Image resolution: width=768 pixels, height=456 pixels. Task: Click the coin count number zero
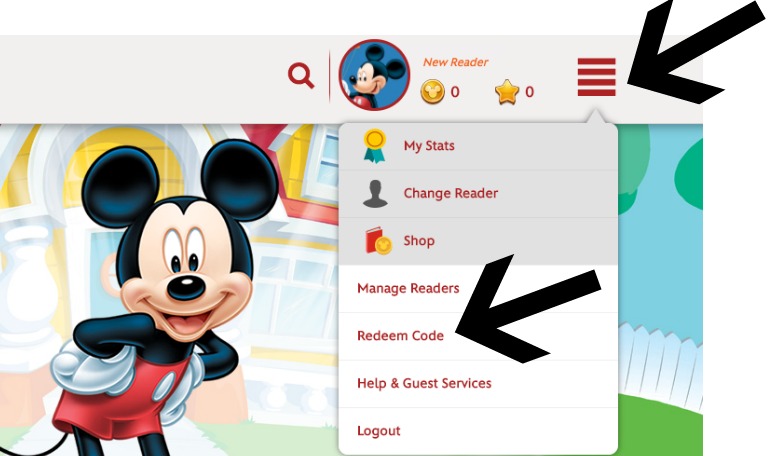[455, 92]
